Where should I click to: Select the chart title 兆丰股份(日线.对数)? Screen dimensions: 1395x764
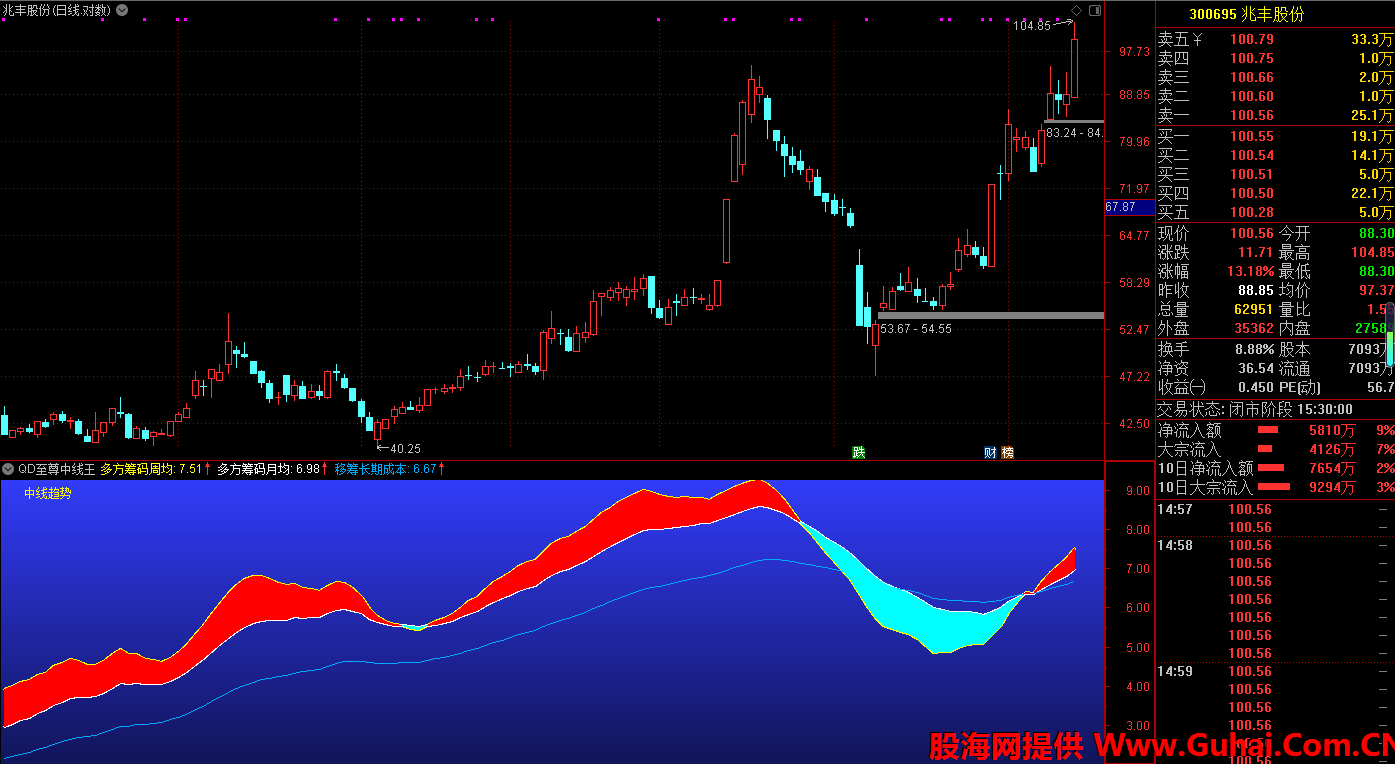[x=58, y=10]
